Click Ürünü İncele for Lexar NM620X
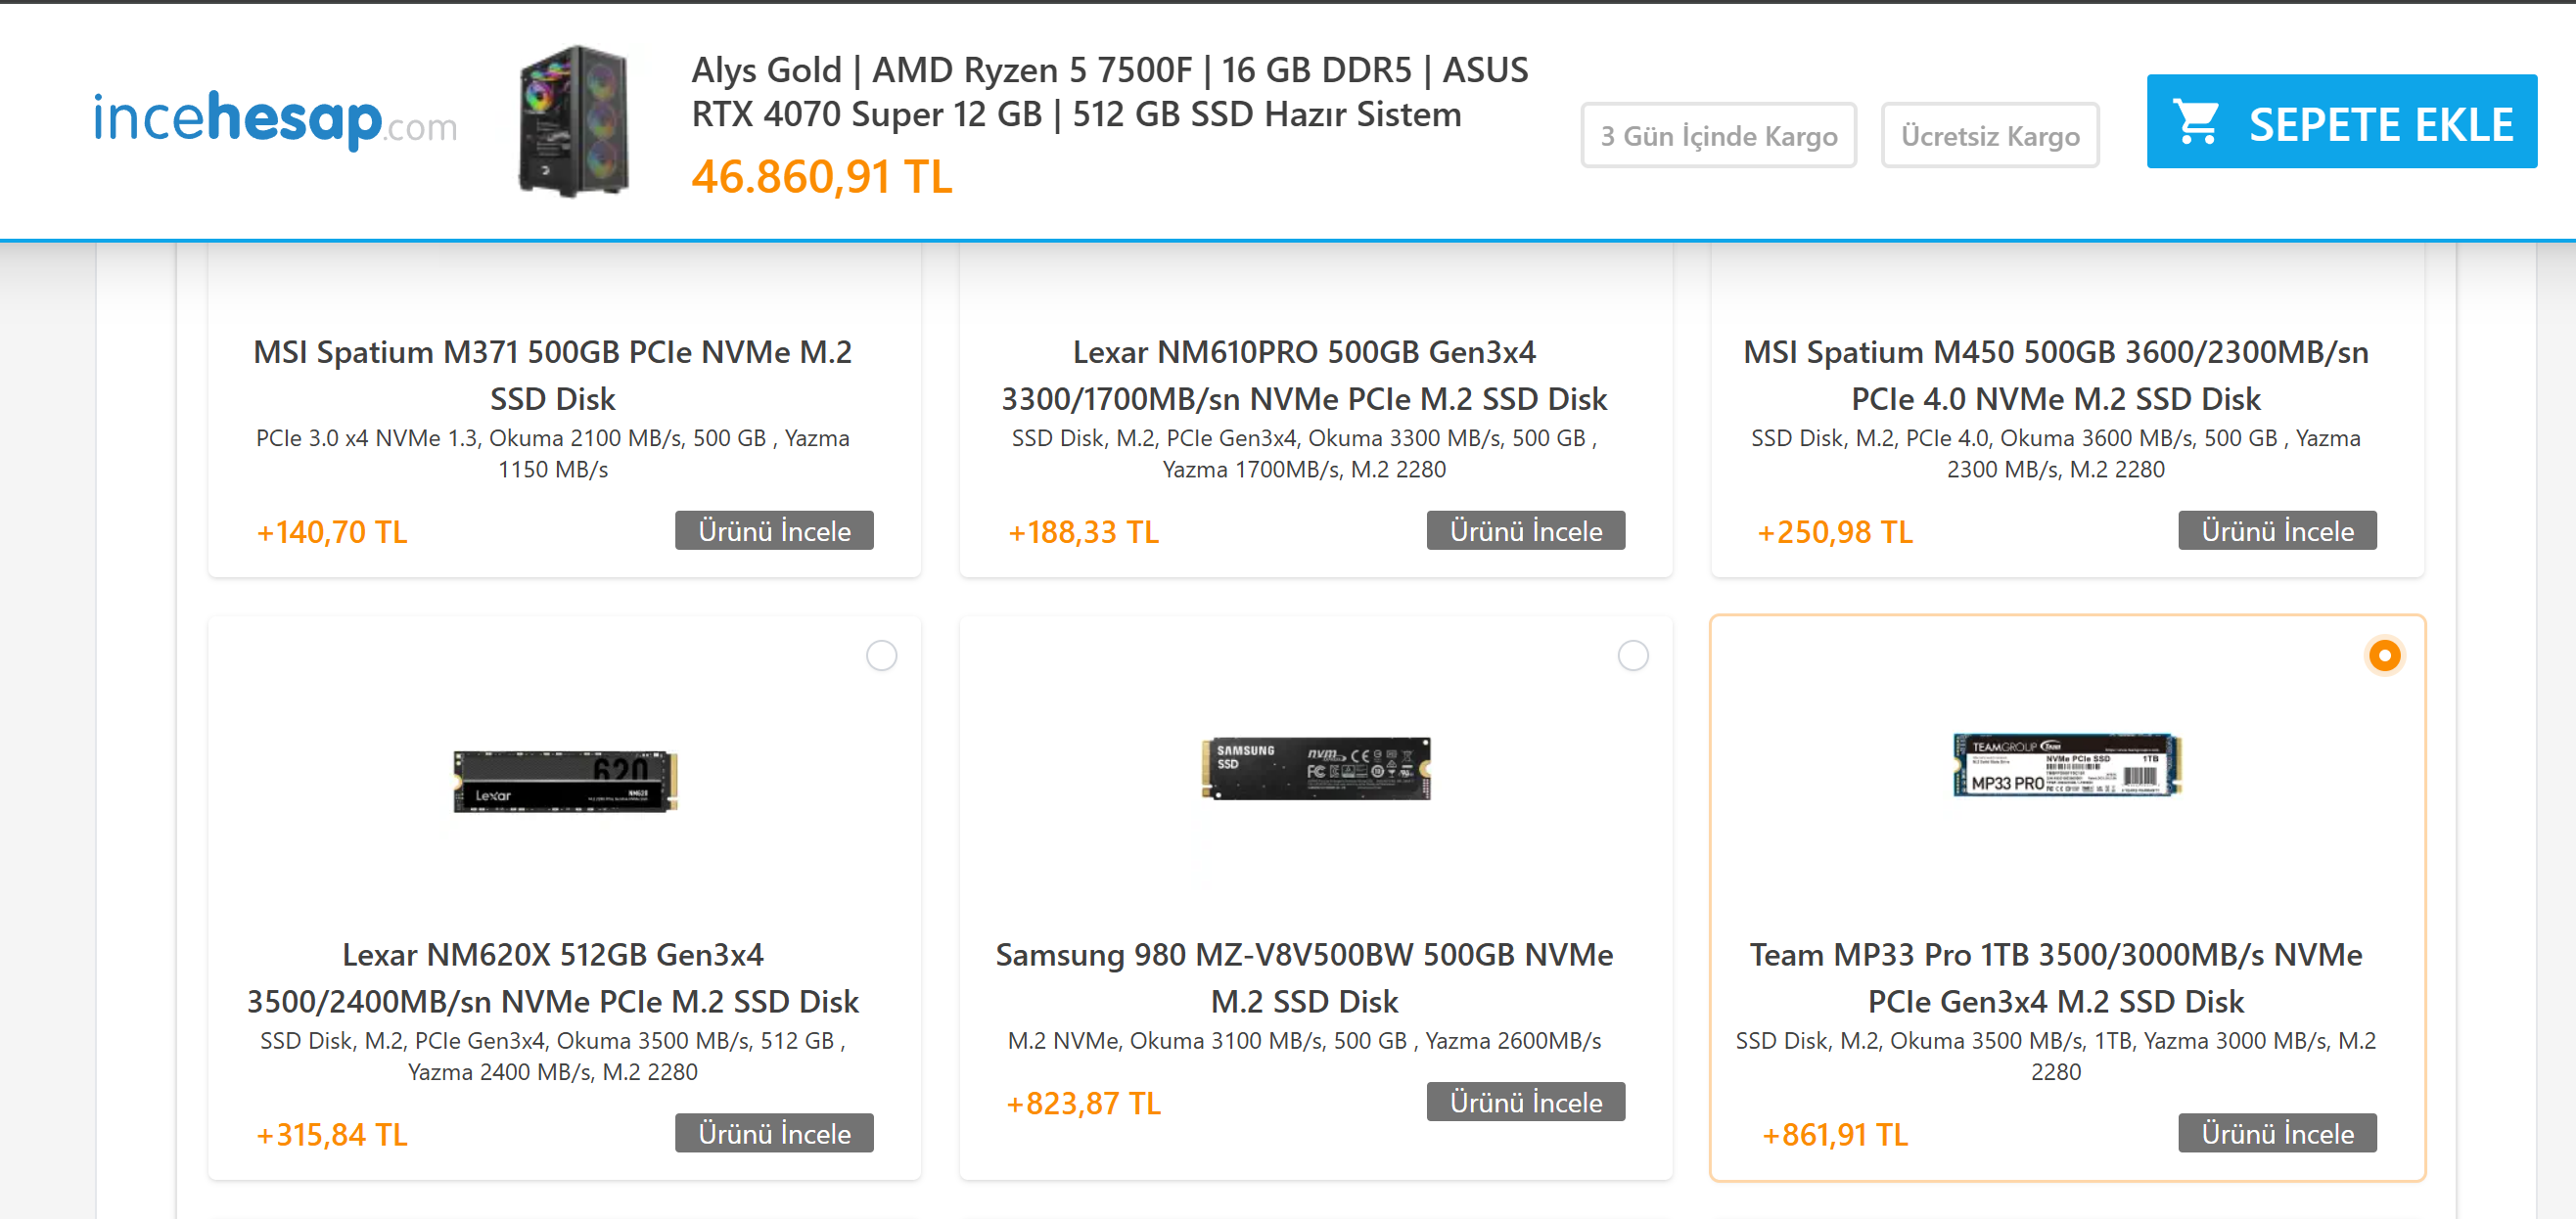 pos(774,1133)
